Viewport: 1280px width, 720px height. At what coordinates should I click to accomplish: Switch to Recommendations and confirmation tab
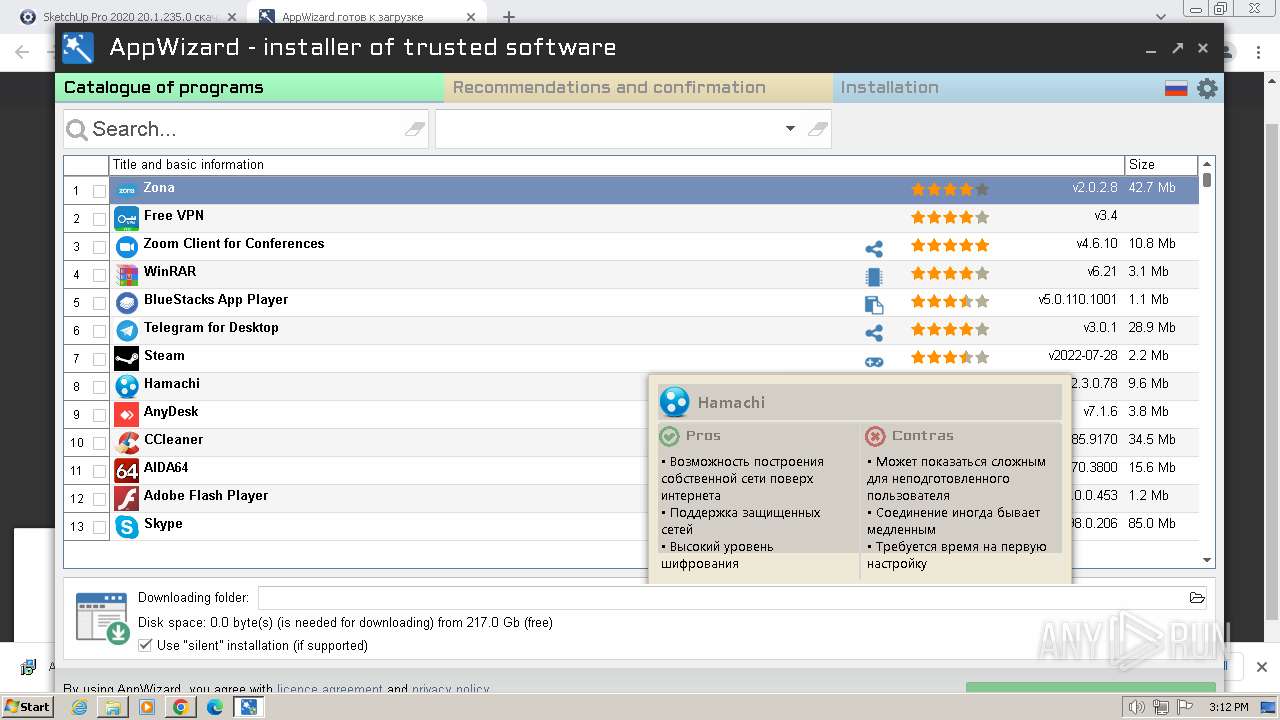(x=638, y=88)
